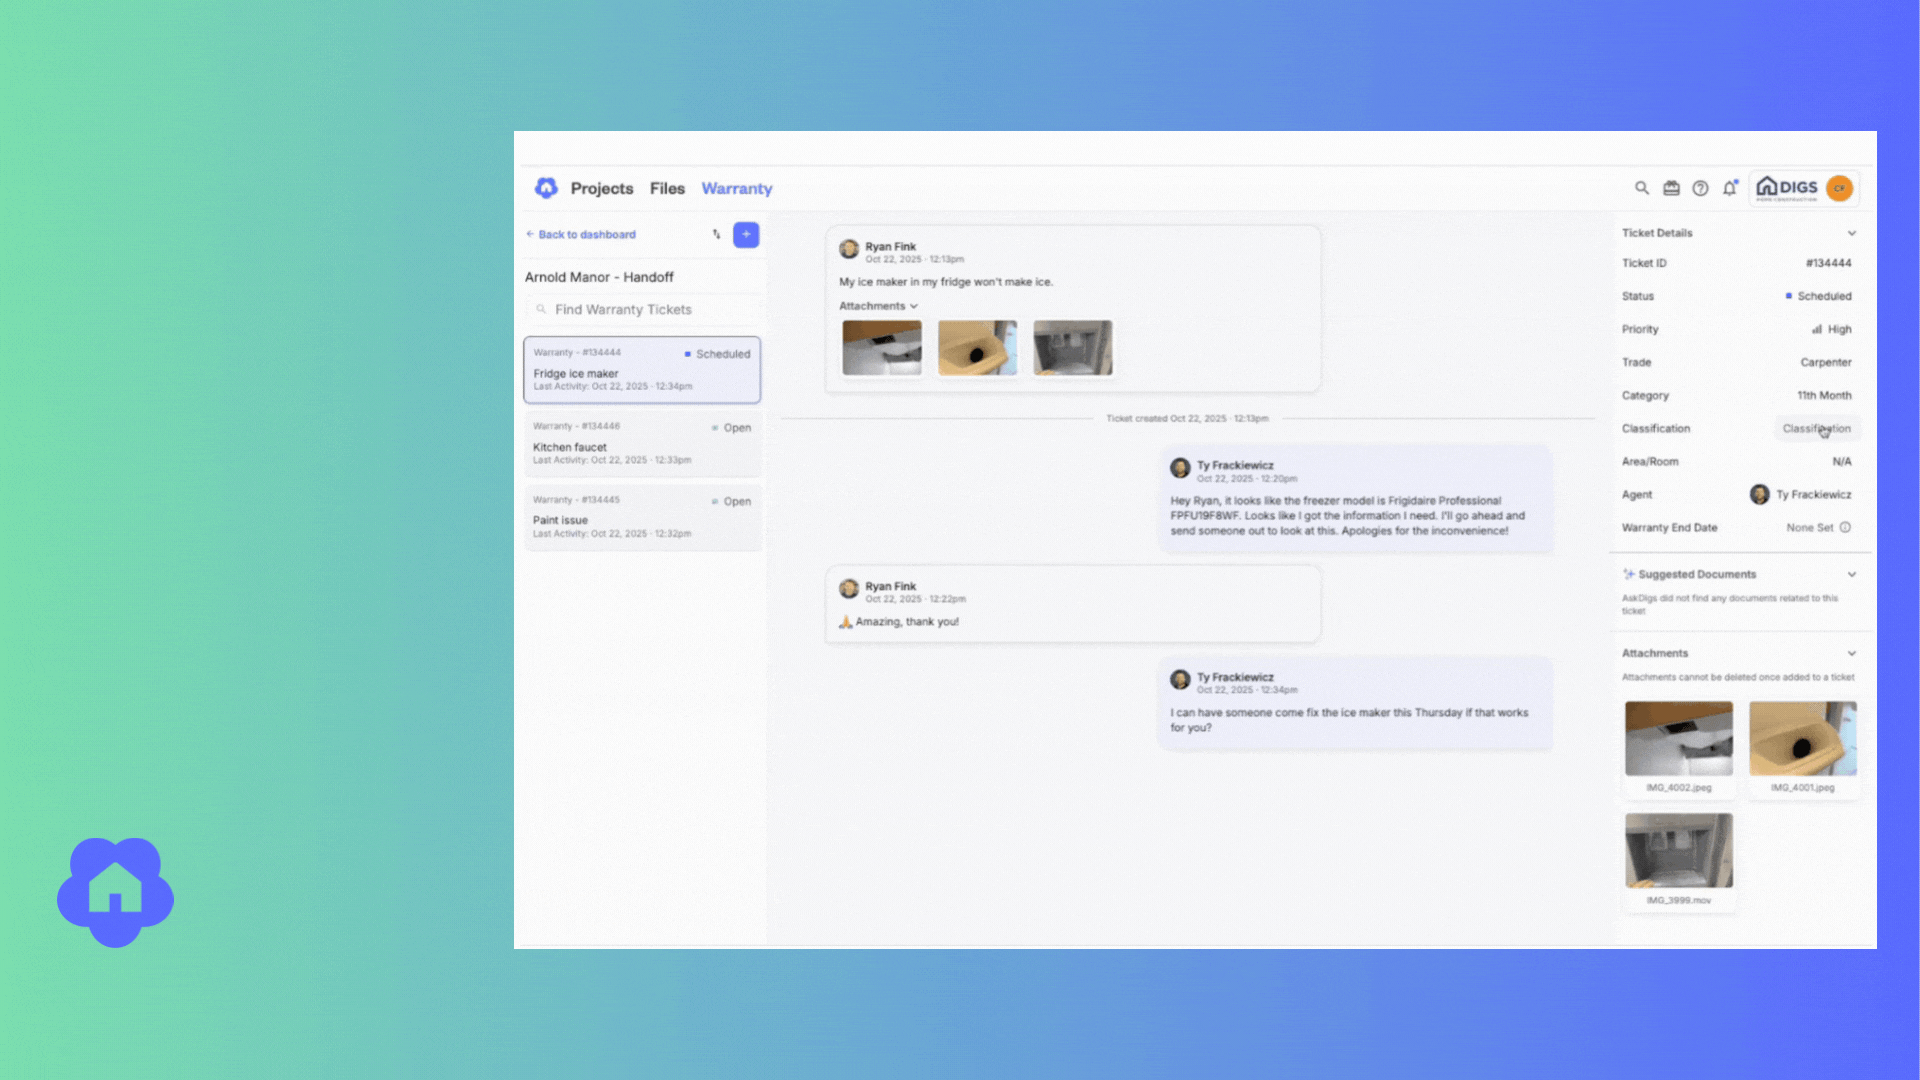Click the sort arrows icon beside plus button

[x=716, y=234]
